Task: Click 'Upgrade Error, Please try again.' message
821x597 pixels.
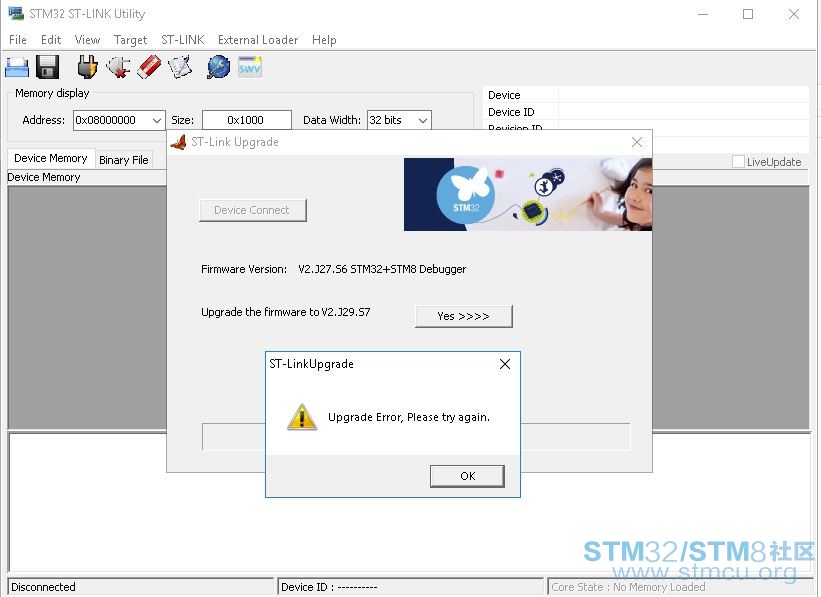Action: click(x=409, y=417)
